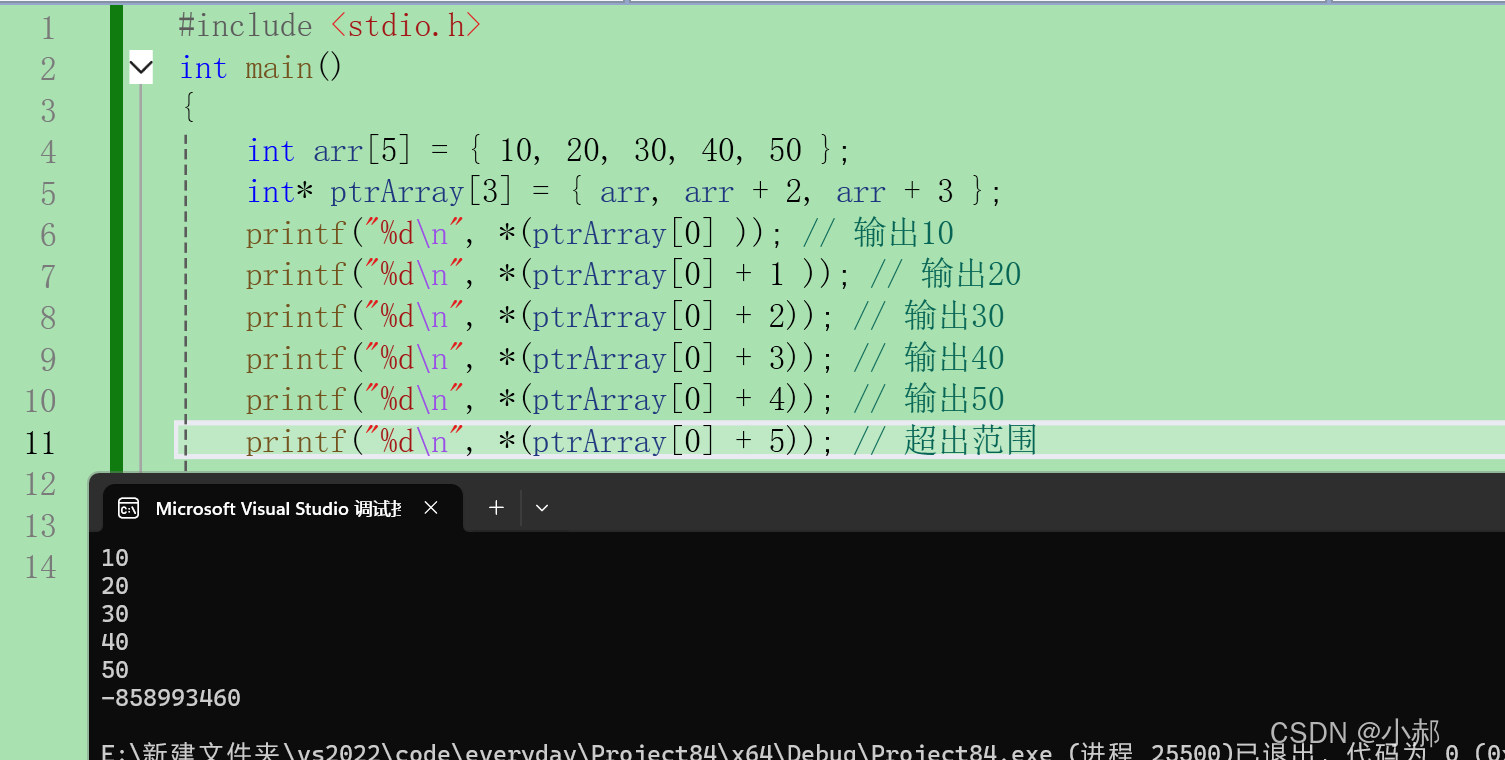Click the opening brace on line 3
This screenshot has height=760, width=1505.
click(188, 109)
